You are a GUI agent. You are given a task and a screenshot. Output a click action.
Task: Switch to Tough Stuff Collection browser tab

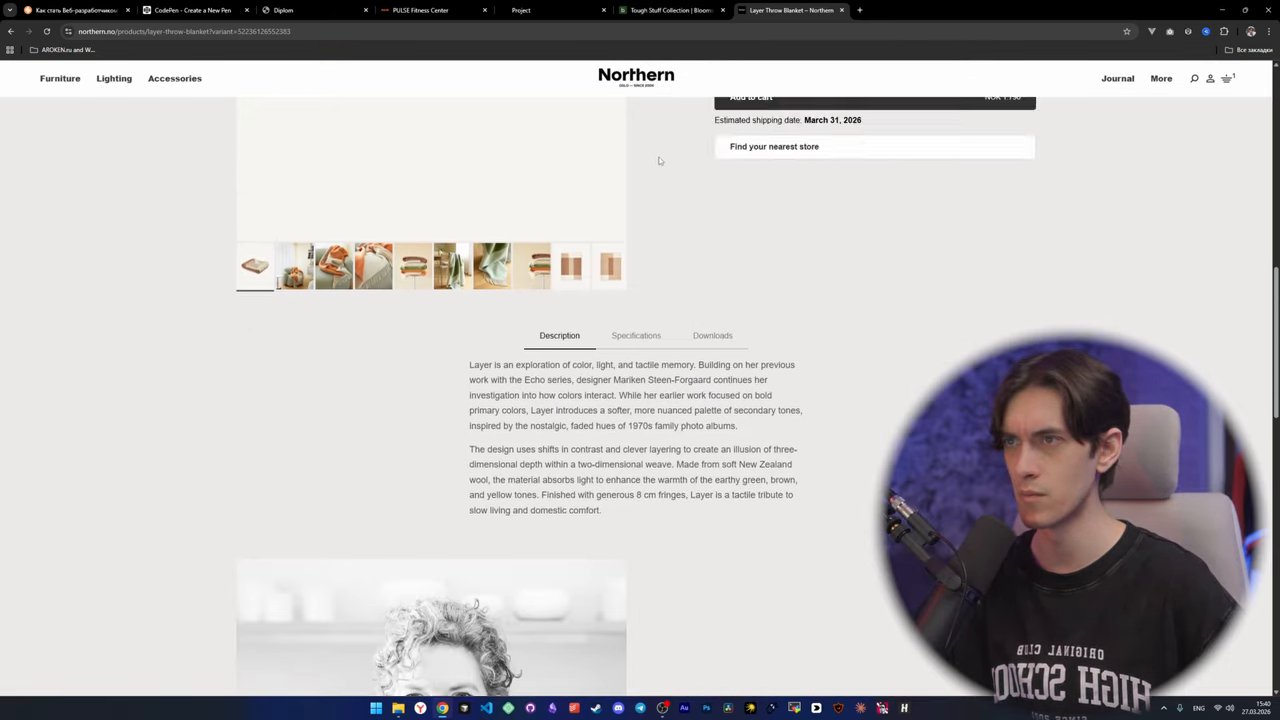[x=671, y=10]
